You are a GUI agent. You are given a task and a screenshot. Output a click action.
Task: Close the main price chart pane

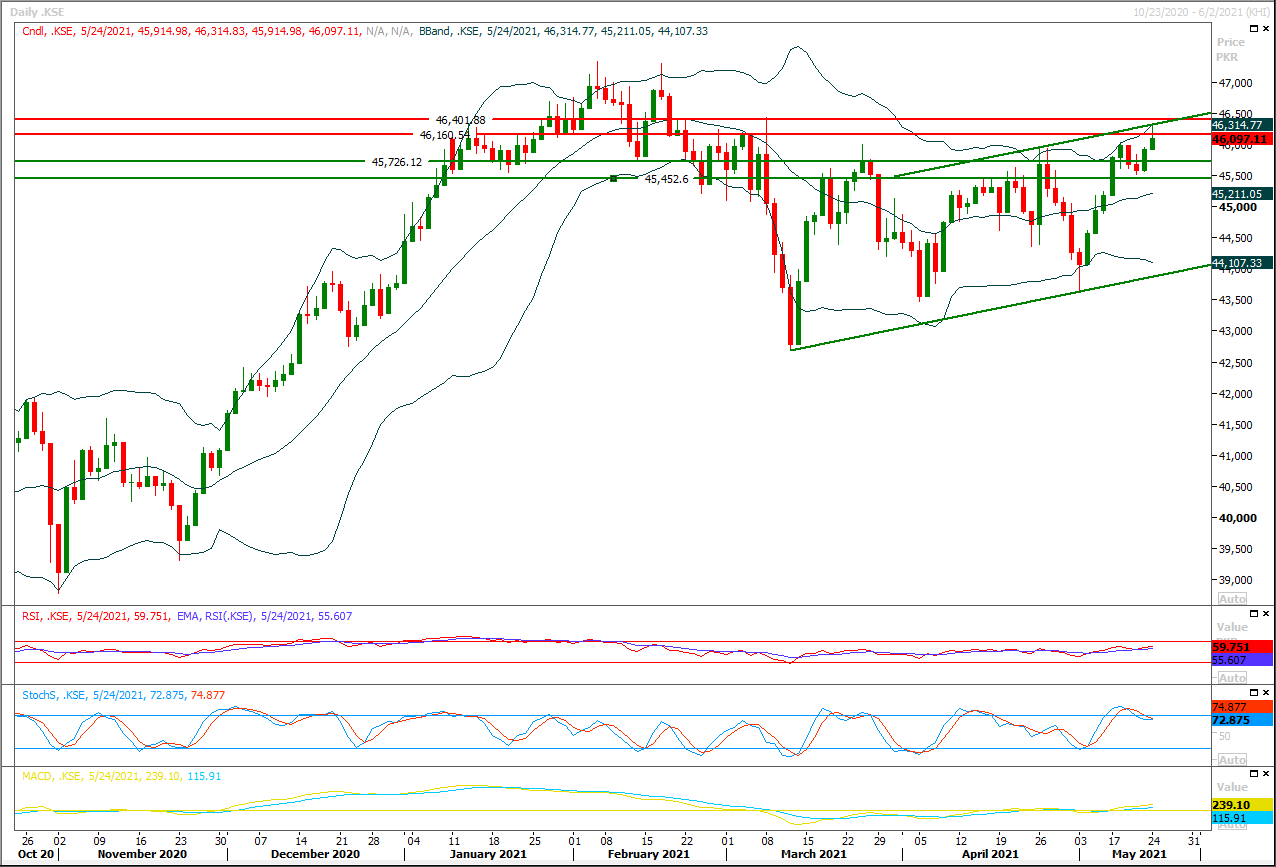(x=1266, y=31)
